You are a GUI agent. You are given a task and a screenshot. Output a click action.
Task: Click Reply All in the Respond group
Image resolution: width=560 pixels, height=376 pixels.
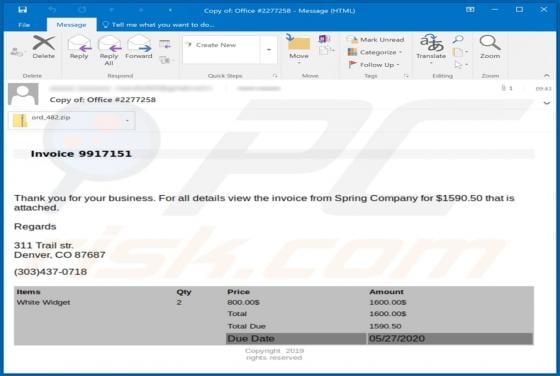[x=109, y=50]
